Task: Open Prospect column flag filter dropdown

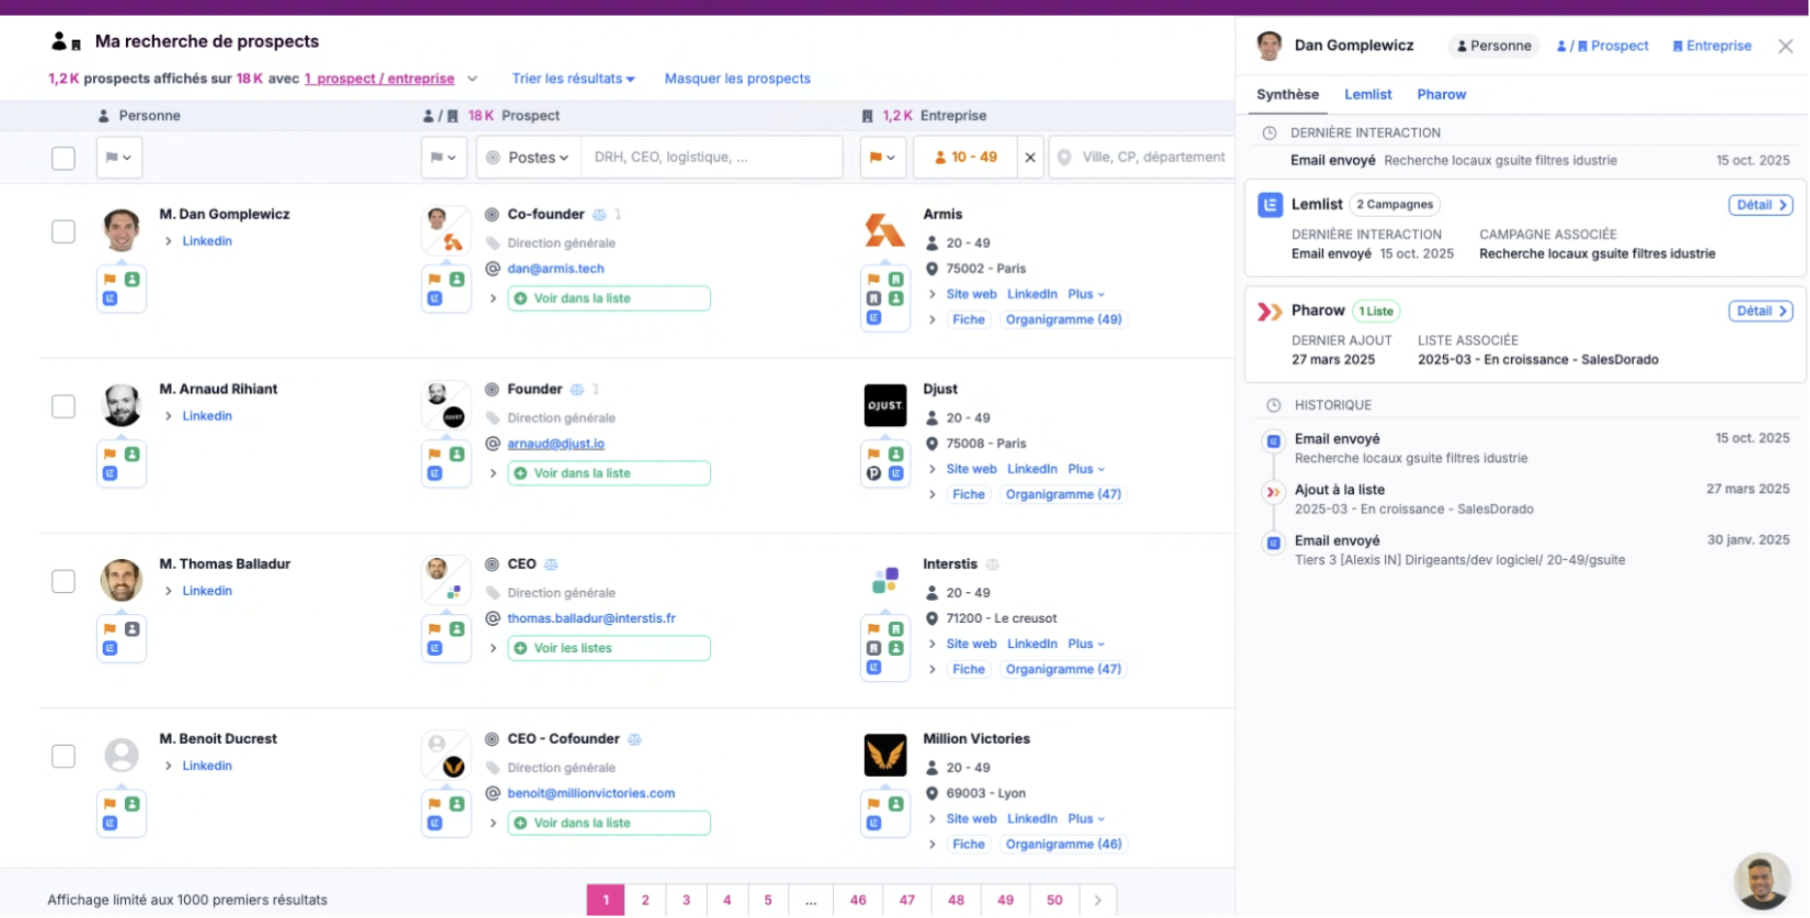Action: point(443,157)
